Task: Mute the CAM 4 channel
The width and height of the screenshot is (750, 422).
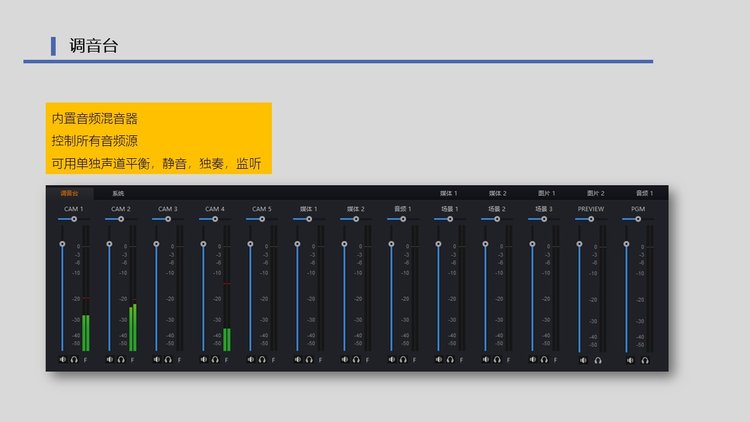Action: click(x=203, y=359)
